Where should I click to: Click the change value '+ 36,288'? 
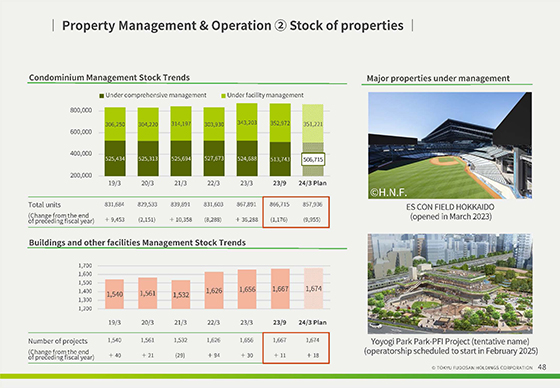click(x=246, y=219)
